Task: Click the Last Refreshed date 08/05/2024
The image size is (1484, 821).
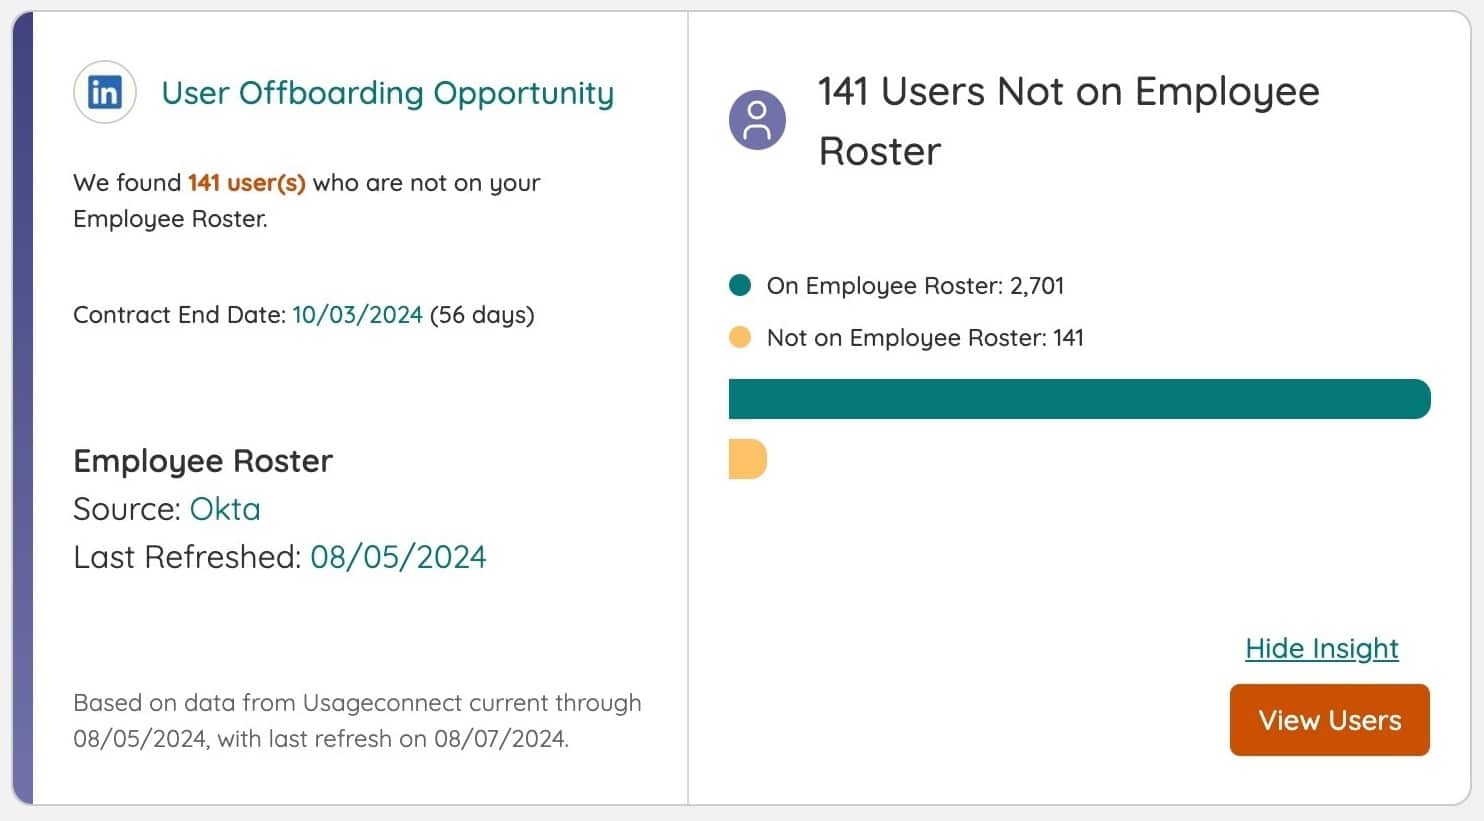Action: point(398,557)
